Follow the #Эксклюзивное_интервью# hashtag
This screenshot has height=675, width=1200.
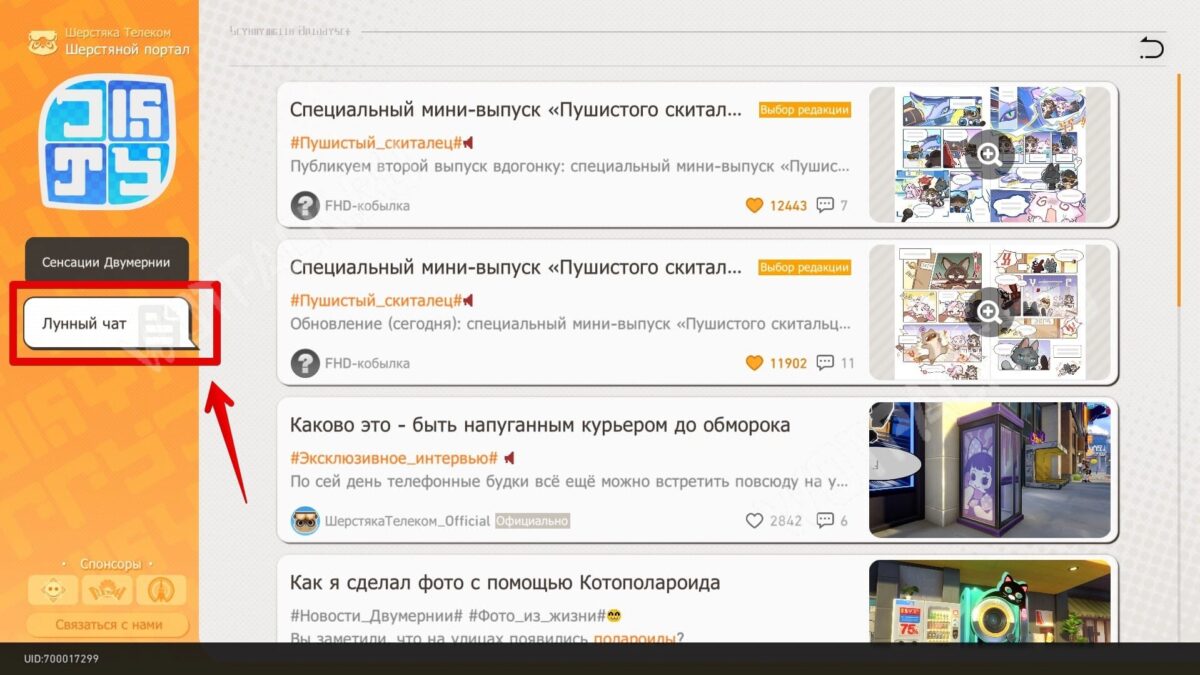pos(394,458)
